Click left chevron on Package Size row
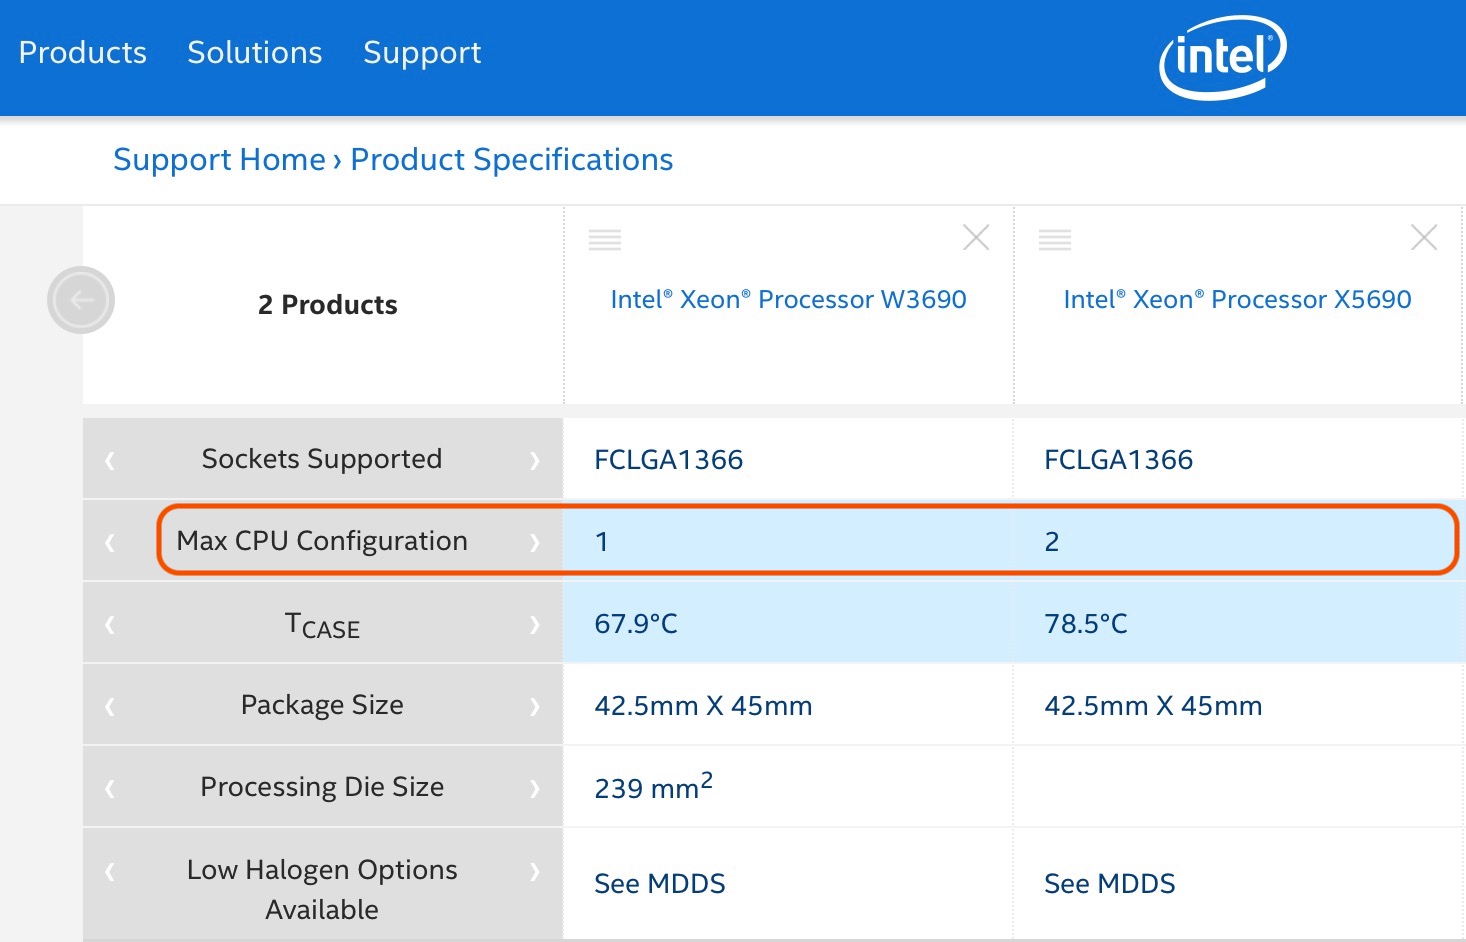1466x942 pixels. pos(110,707)
